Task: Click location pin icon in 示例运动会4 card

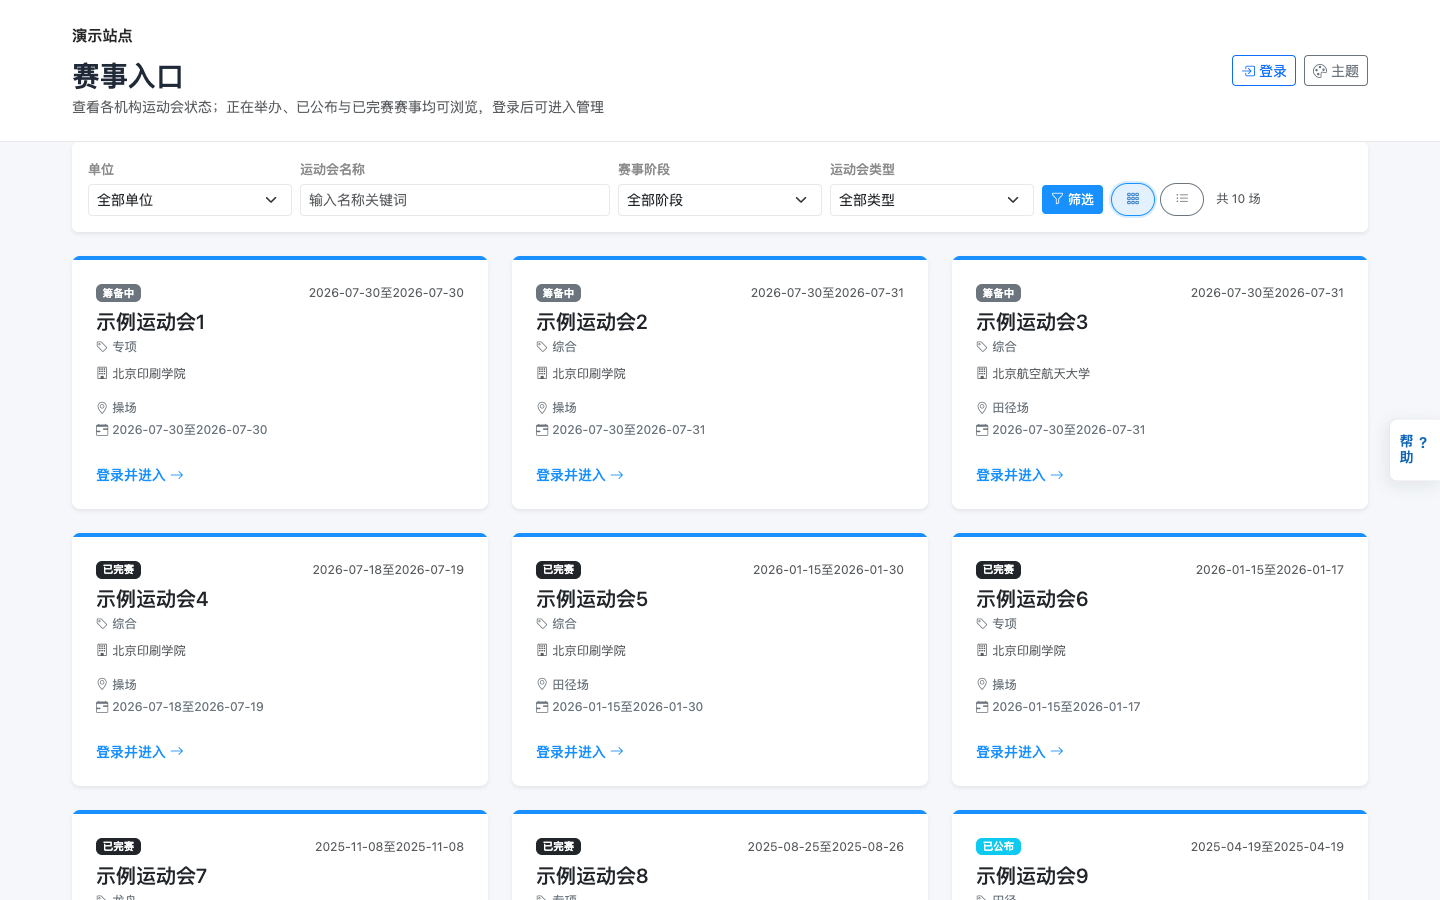Action: pyautogui.click(x=102, y=685)
